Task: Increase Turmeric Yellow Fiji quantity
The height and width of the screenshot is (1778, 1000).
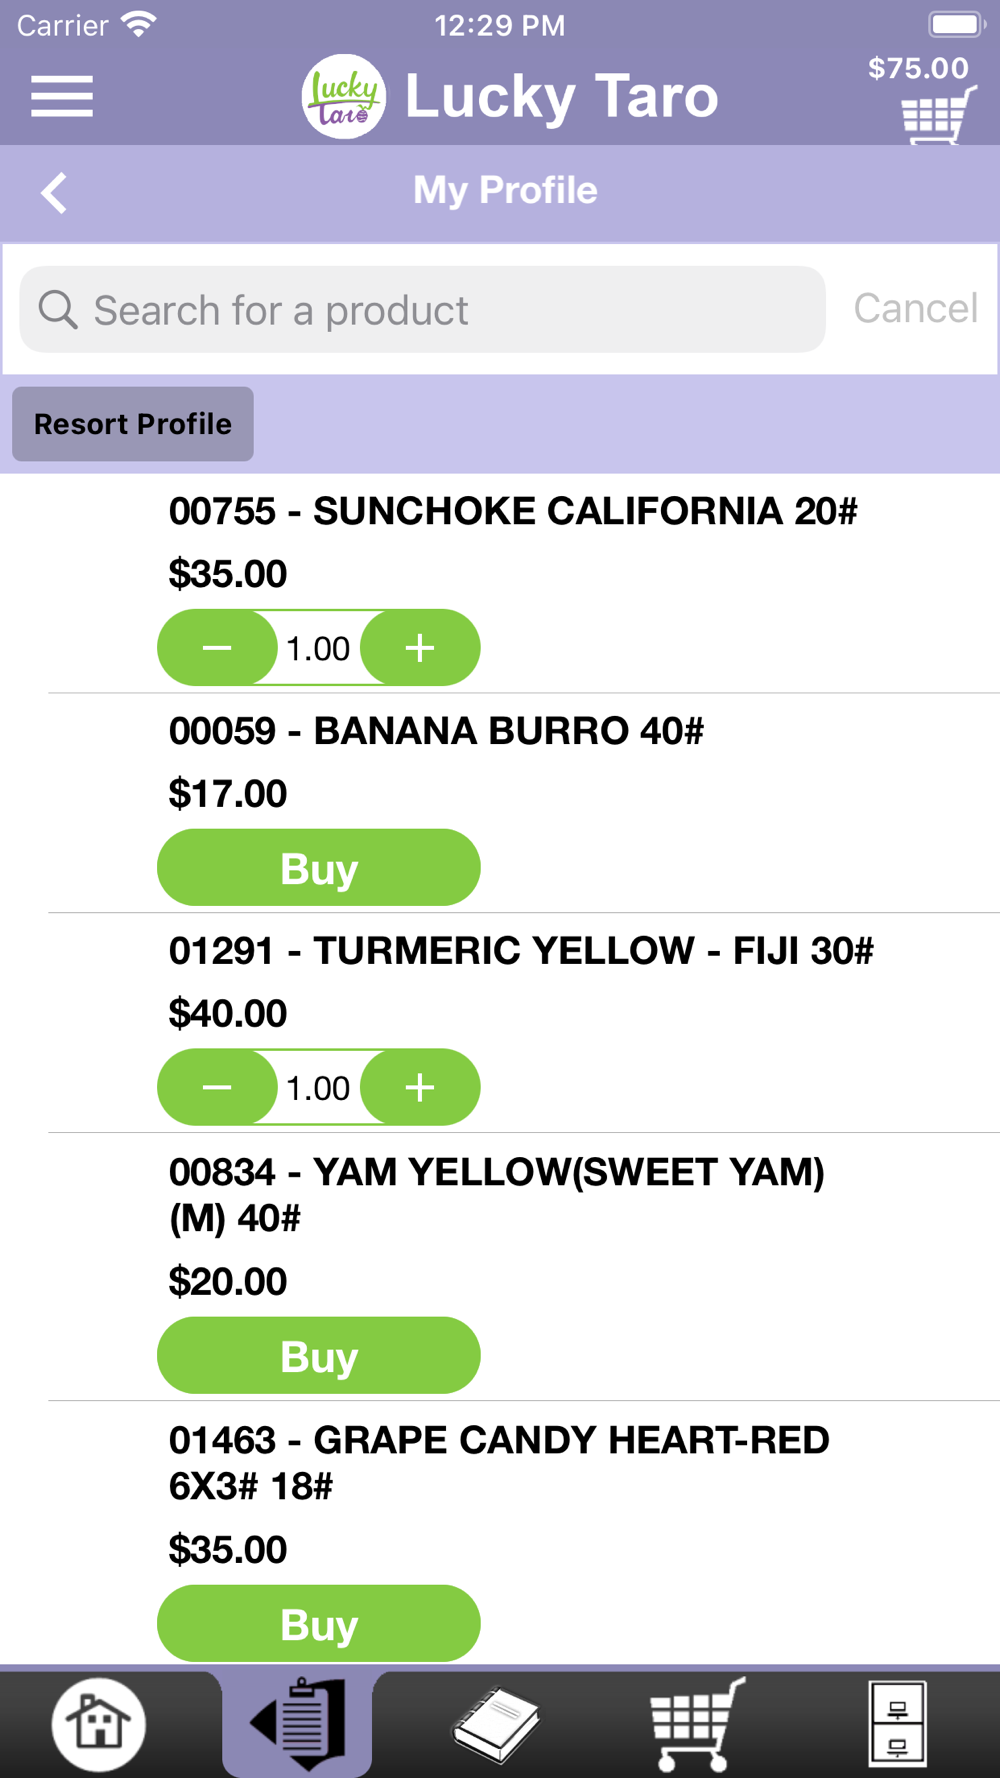Action: coord(420,1087)
